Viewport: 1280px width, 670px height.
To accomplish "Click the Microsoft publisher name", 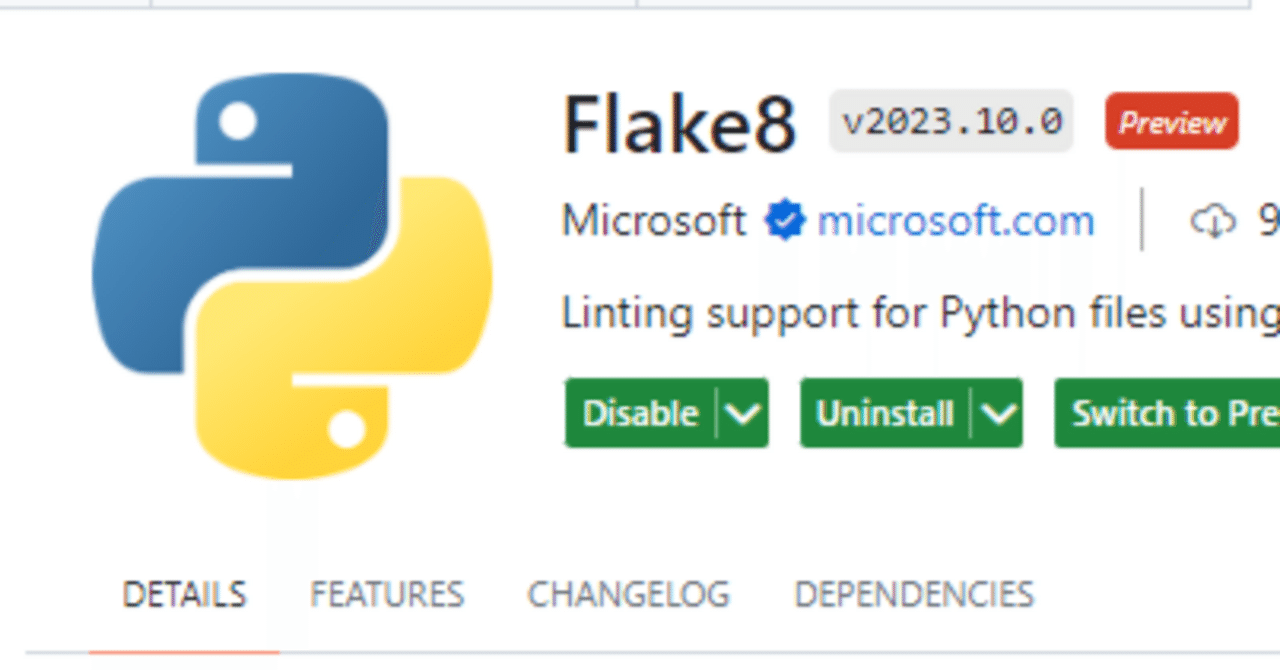I will coord(654,220).
